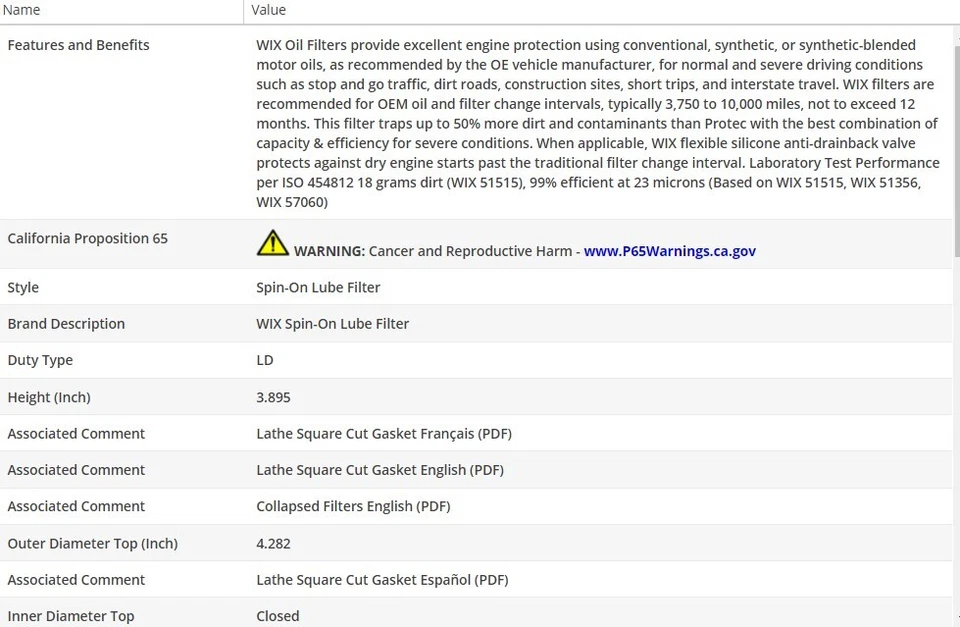The height and width of the screenshot is (627, 960).
Task: Click the Value column header
Action: (x=268, y=10)
